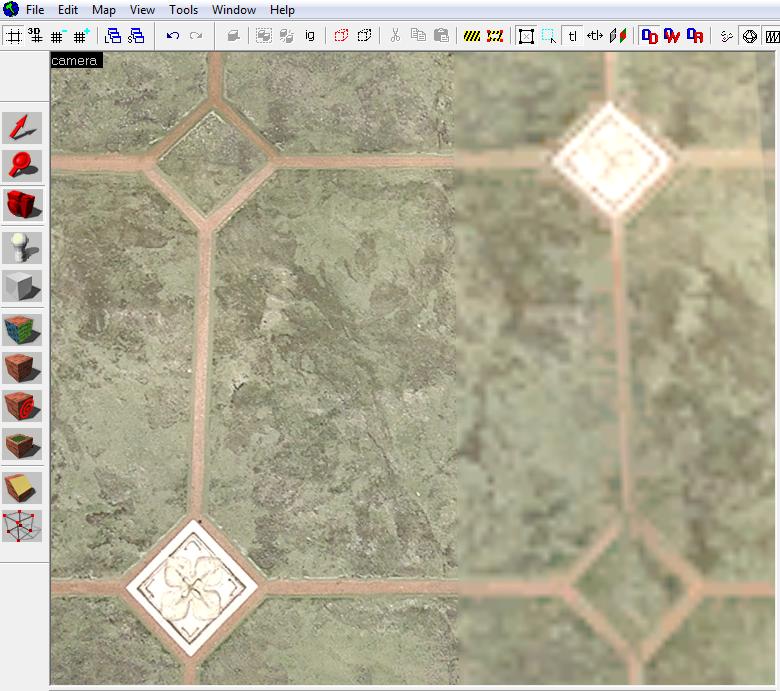780x691 pixels.
Task: Activate the Magnify tool
Action: (22, 165)
